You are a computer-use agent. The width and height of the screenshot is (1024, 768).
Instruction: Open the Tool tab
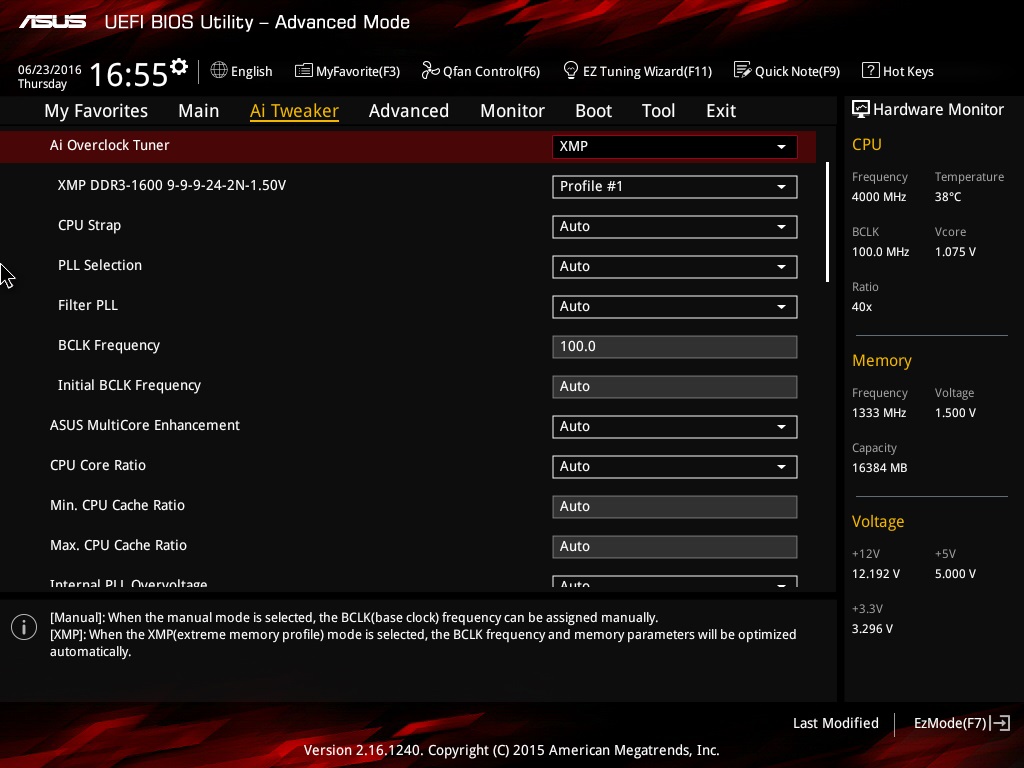658,111
